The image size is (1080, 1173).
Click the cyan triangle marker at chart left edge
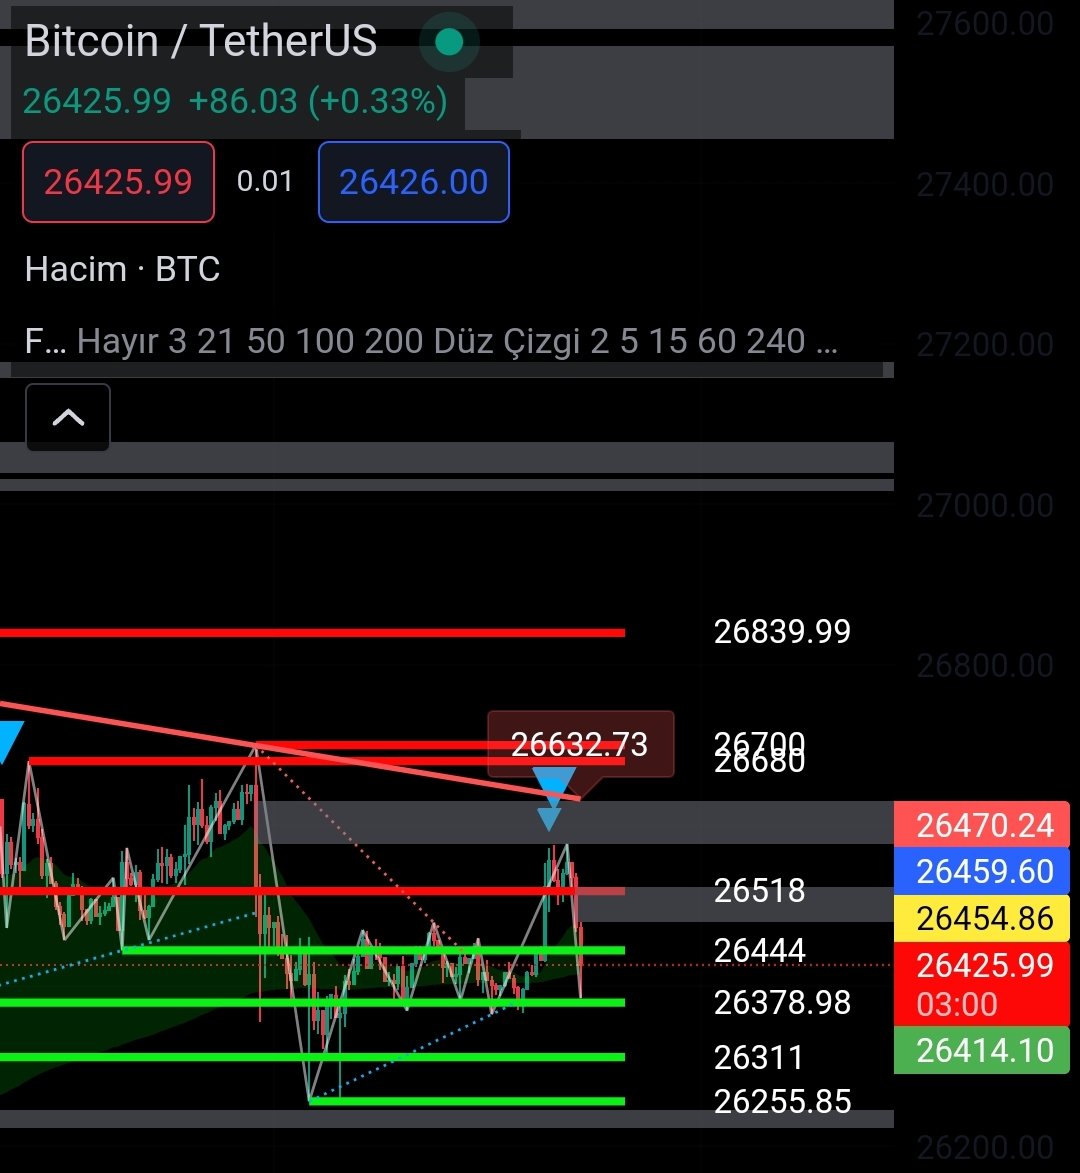(10, 741)
